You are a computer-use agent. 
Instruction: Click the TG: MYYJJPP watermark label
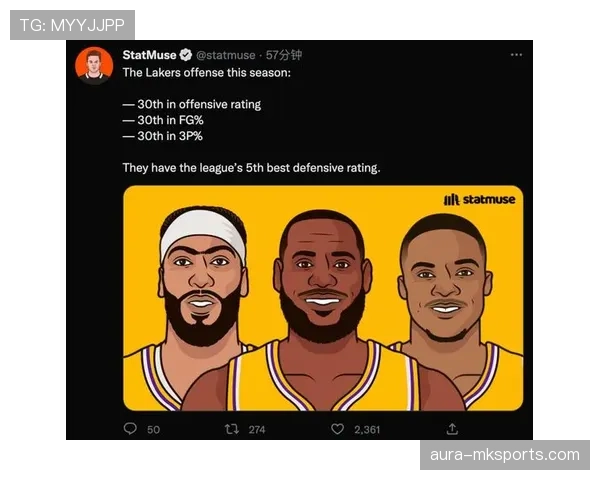tap(72, 24)
